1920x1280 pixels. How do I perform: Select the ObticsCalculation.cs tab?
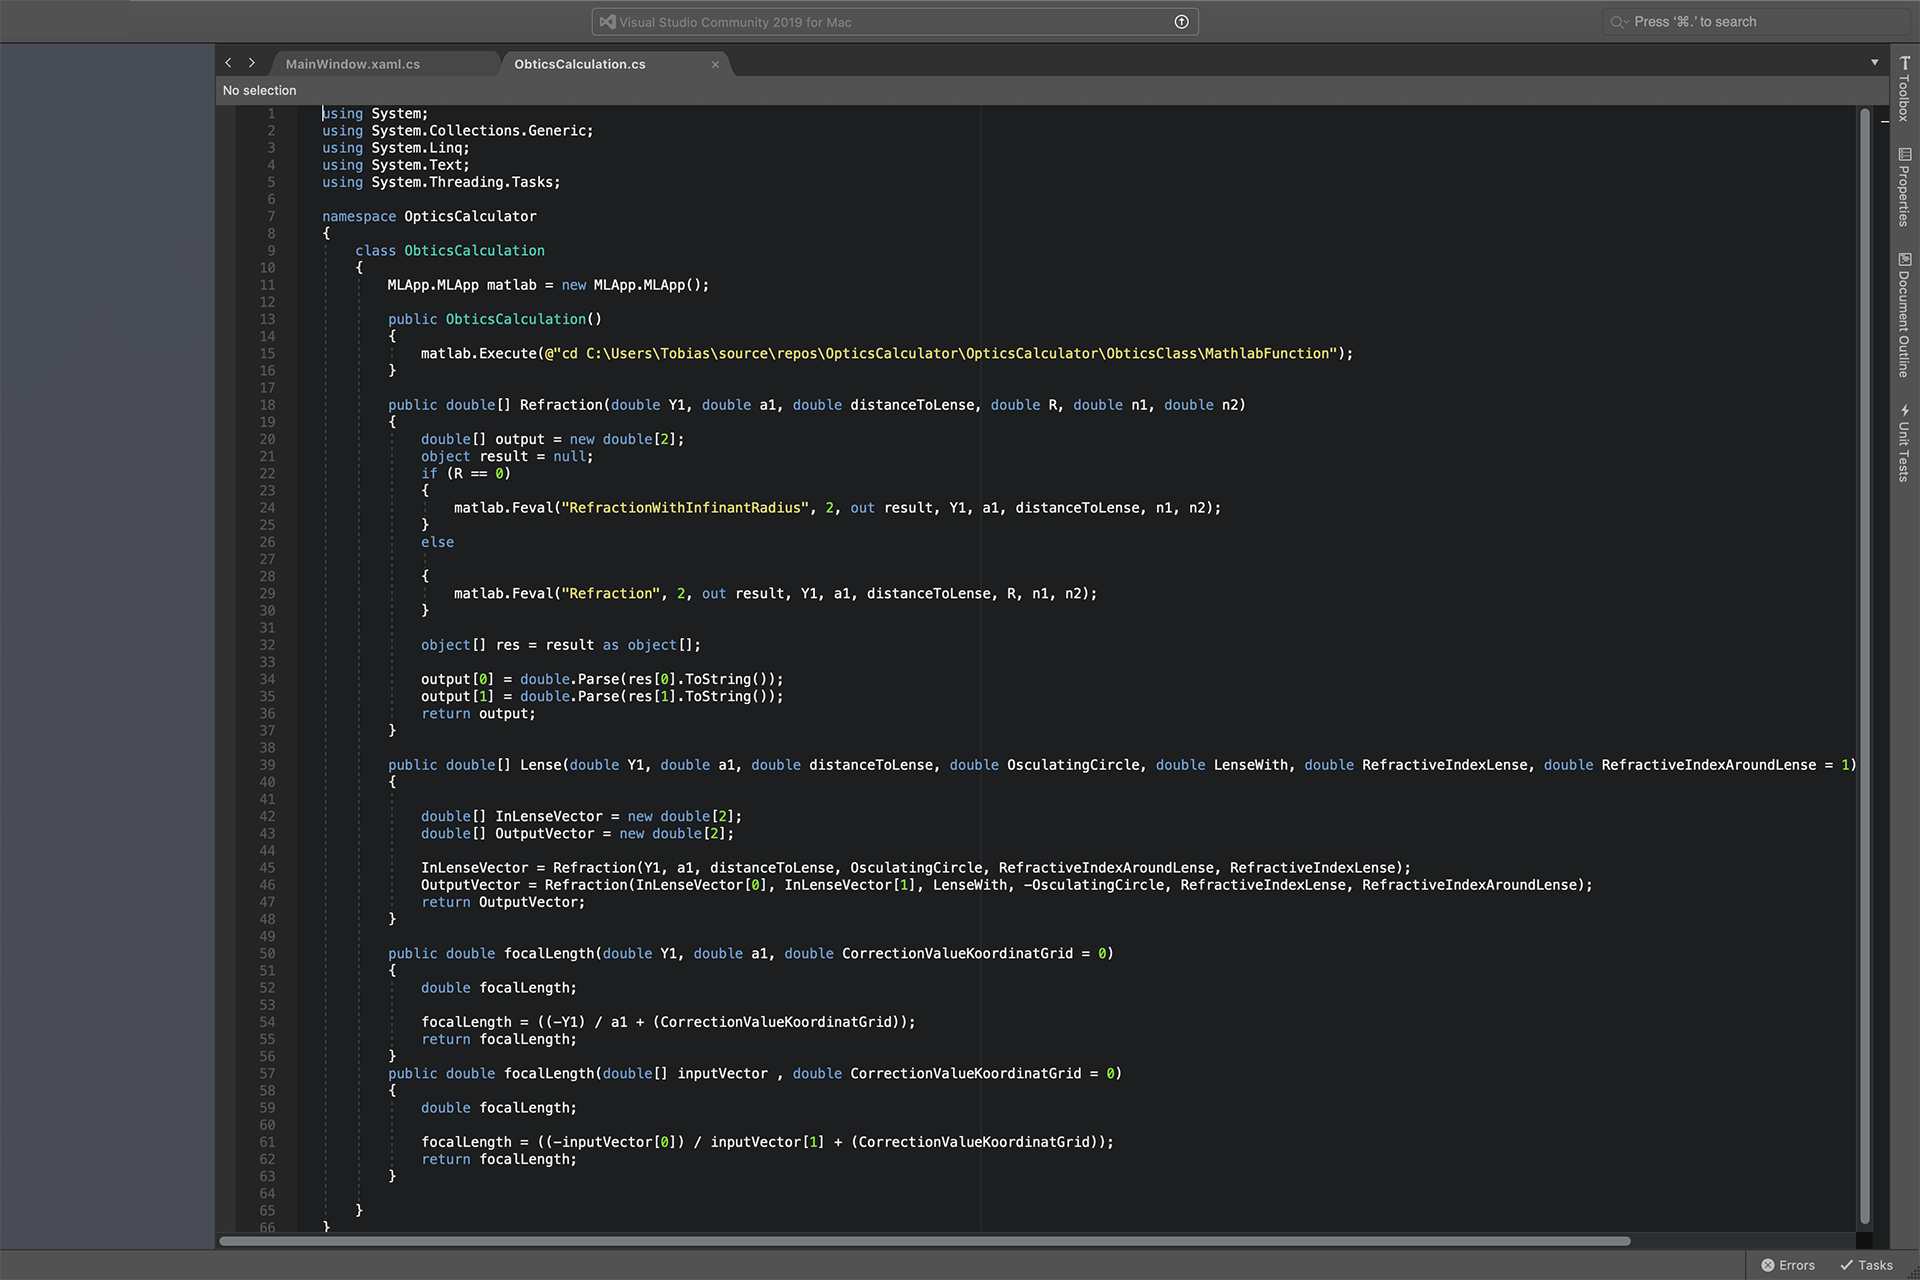[x=580, y=64]
